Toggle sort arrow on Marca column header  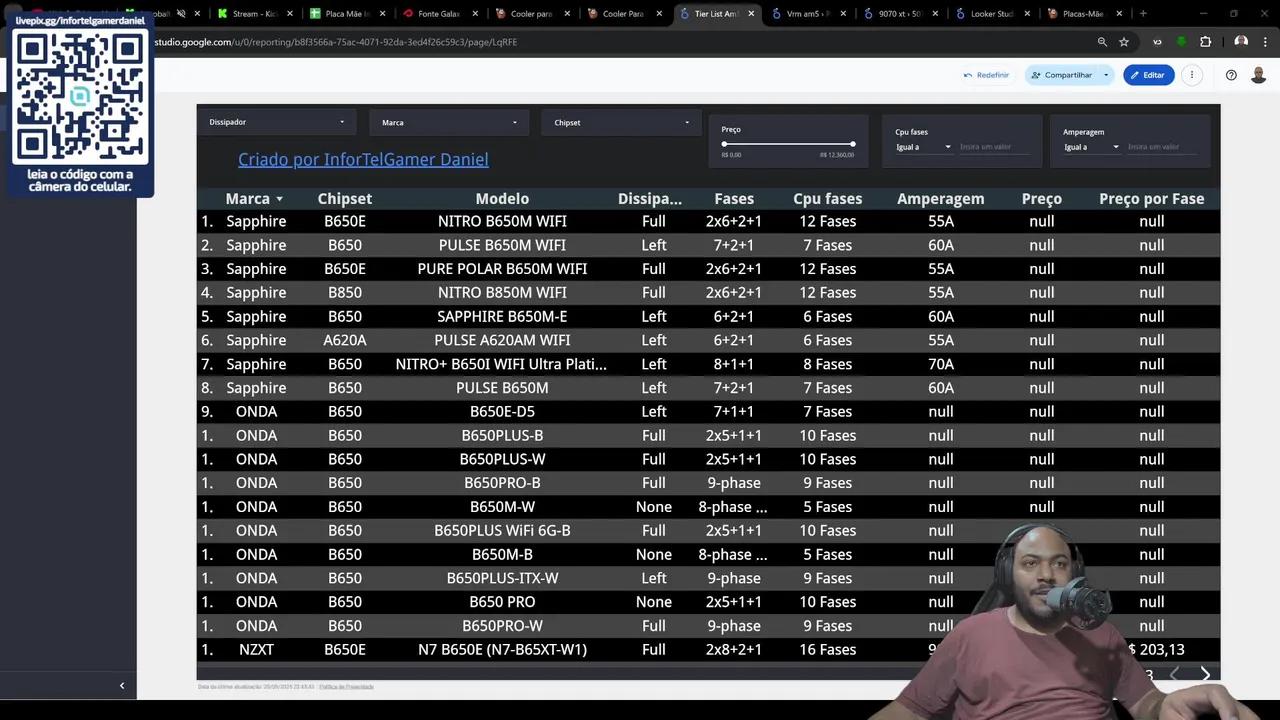[279, 199]
